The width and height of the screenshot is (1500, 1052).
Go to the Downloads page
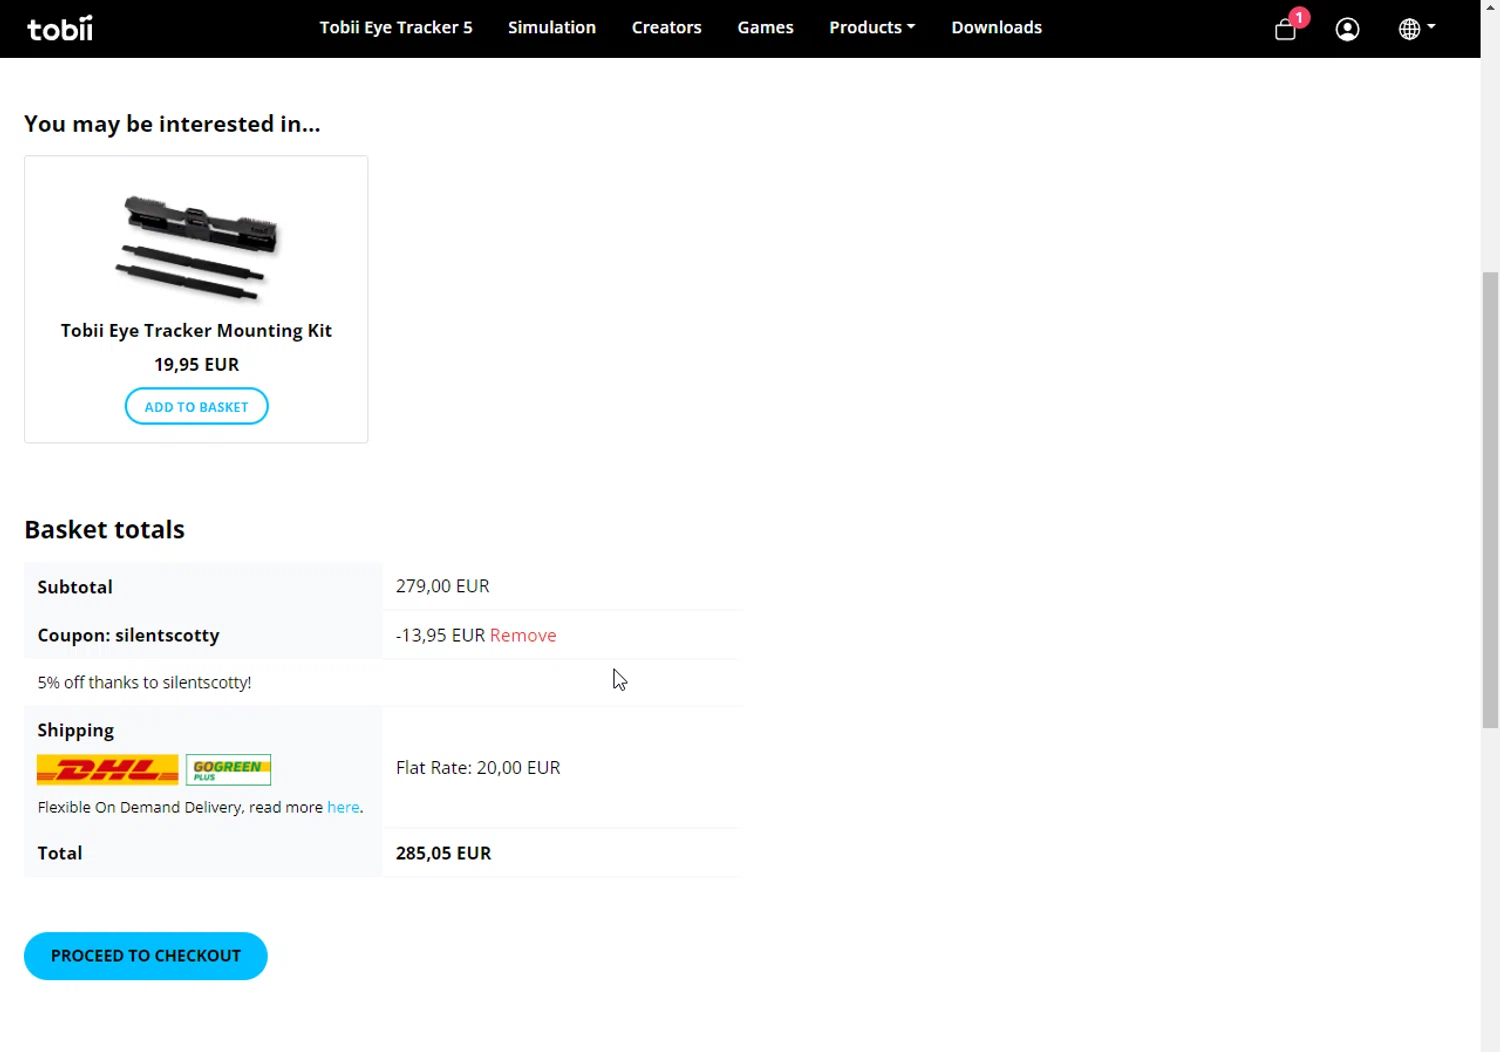pyautogui.click(x=997, y=28)
